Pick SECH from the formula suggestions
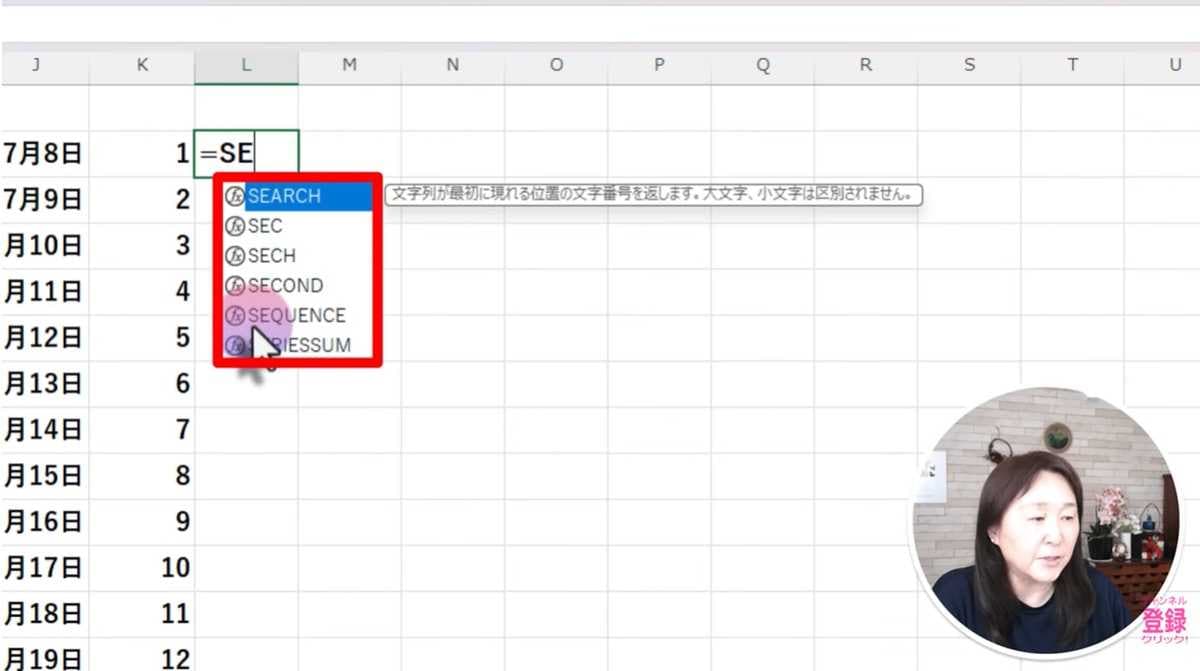Image resolution: width=1200 pixels, height=671 pixels. pos(297,256)
